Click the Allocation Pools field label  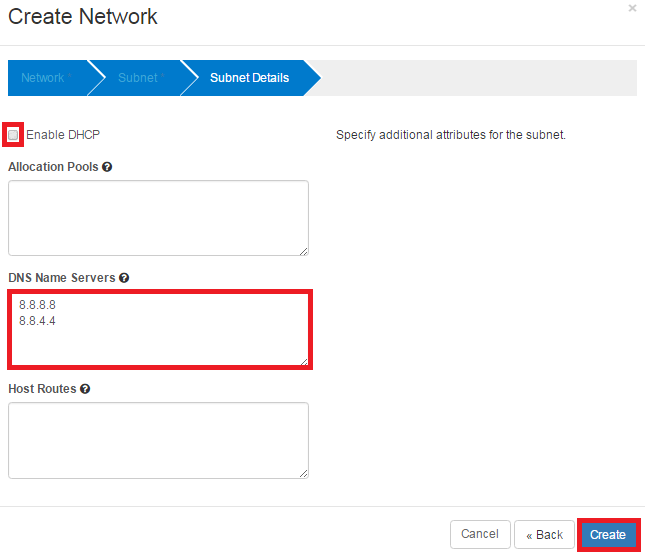click(53, 167)
